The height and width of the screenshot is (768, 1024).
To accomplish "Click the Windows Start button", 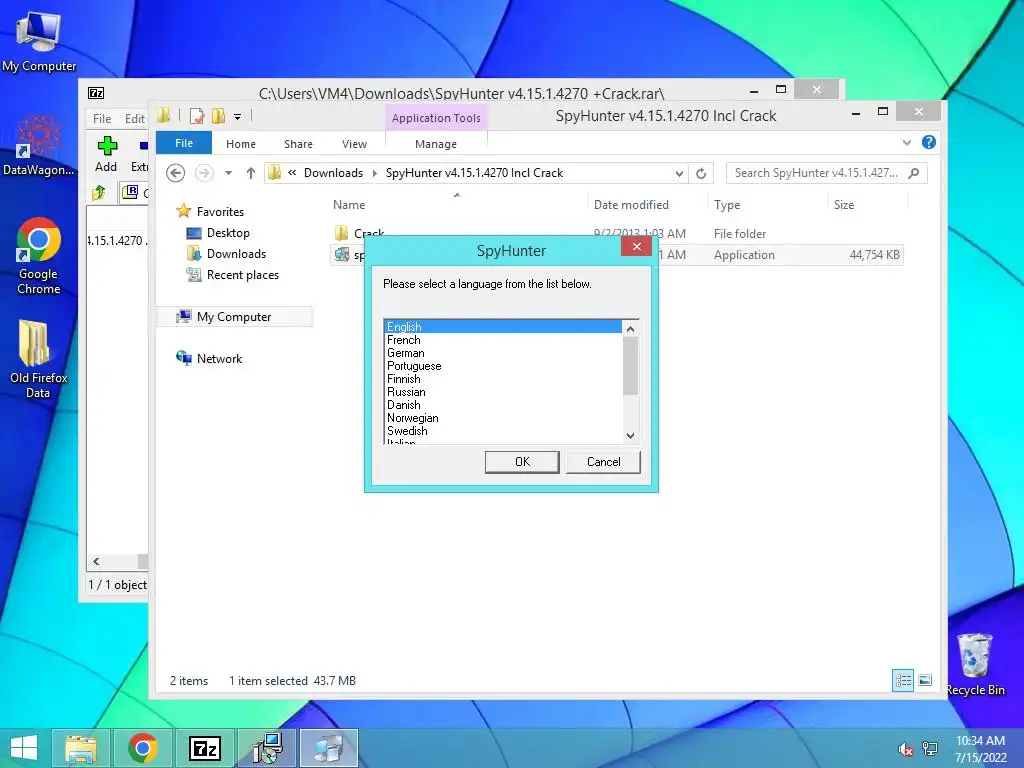I will (24, 748).
